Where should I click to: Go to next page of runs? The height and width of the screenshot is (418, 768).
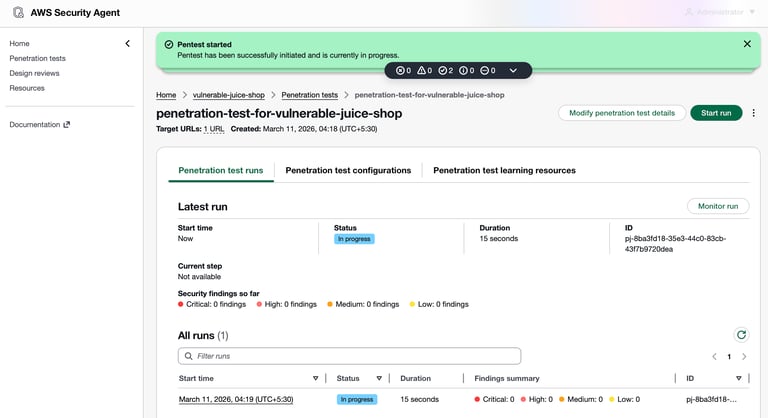[744, 357]
